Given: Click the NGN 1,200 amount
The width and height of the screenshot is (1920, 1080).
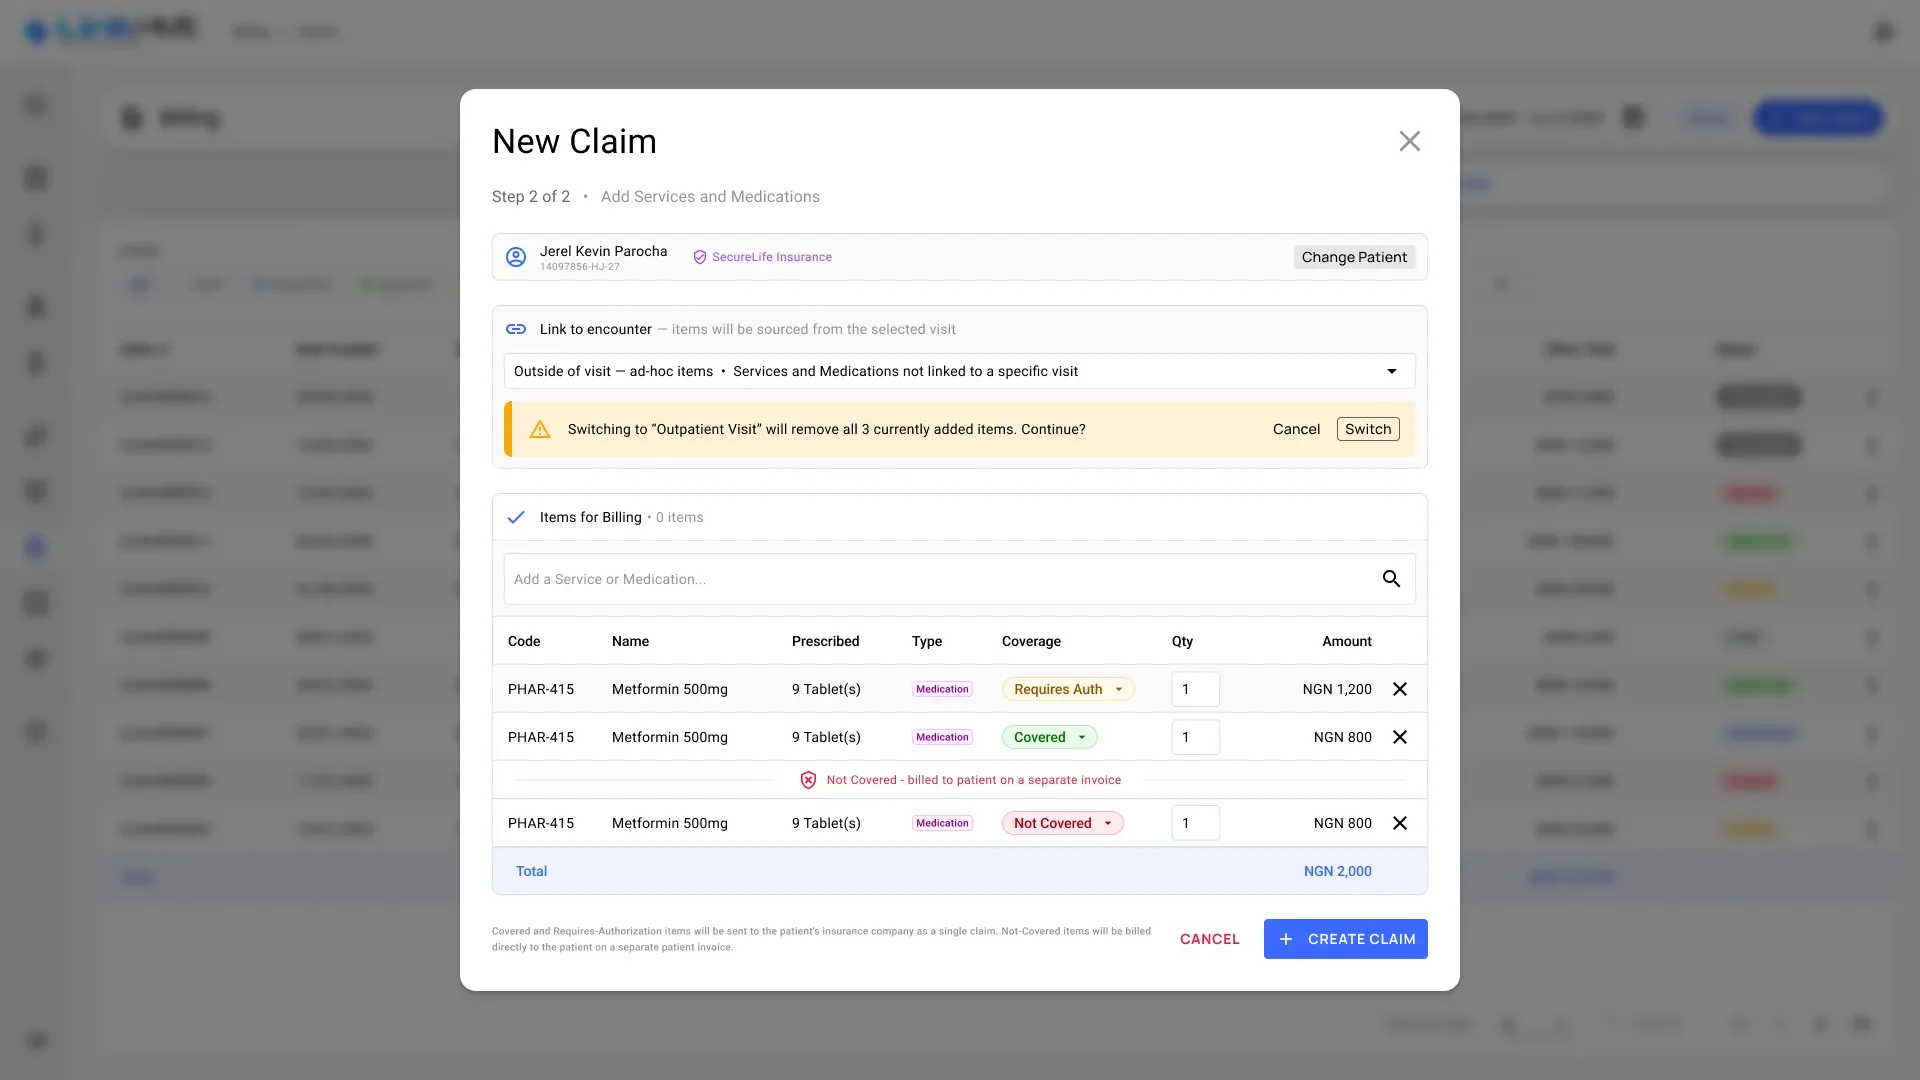Looking at the screenshot, I should (x=1337, y=689).
